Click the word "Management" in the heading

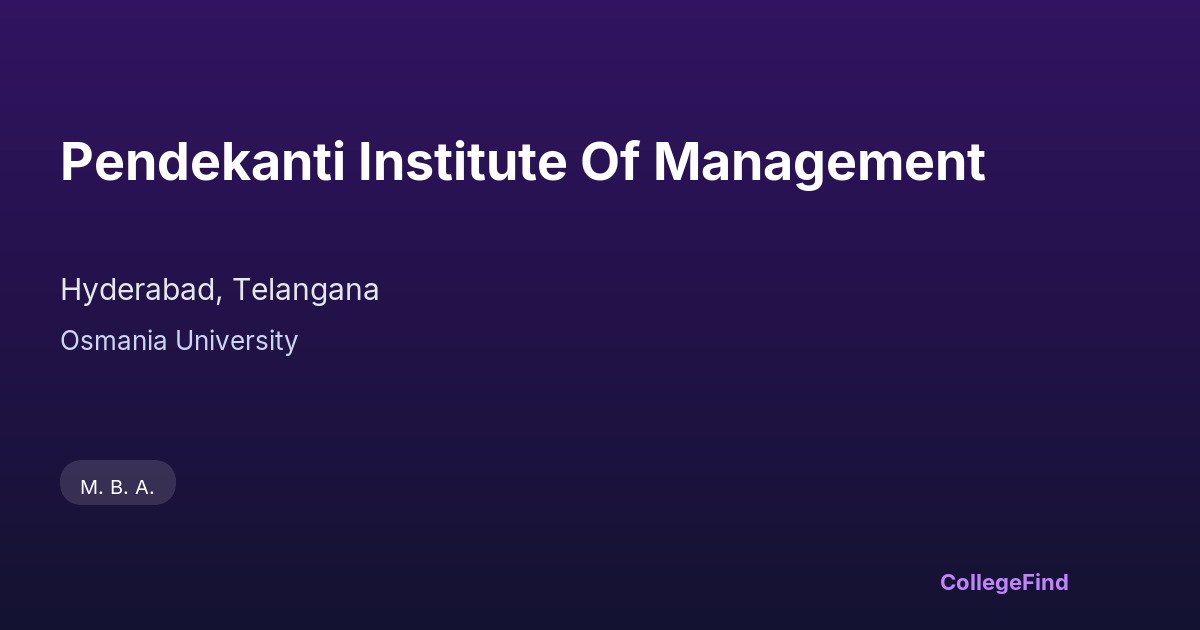coord(819,163)
